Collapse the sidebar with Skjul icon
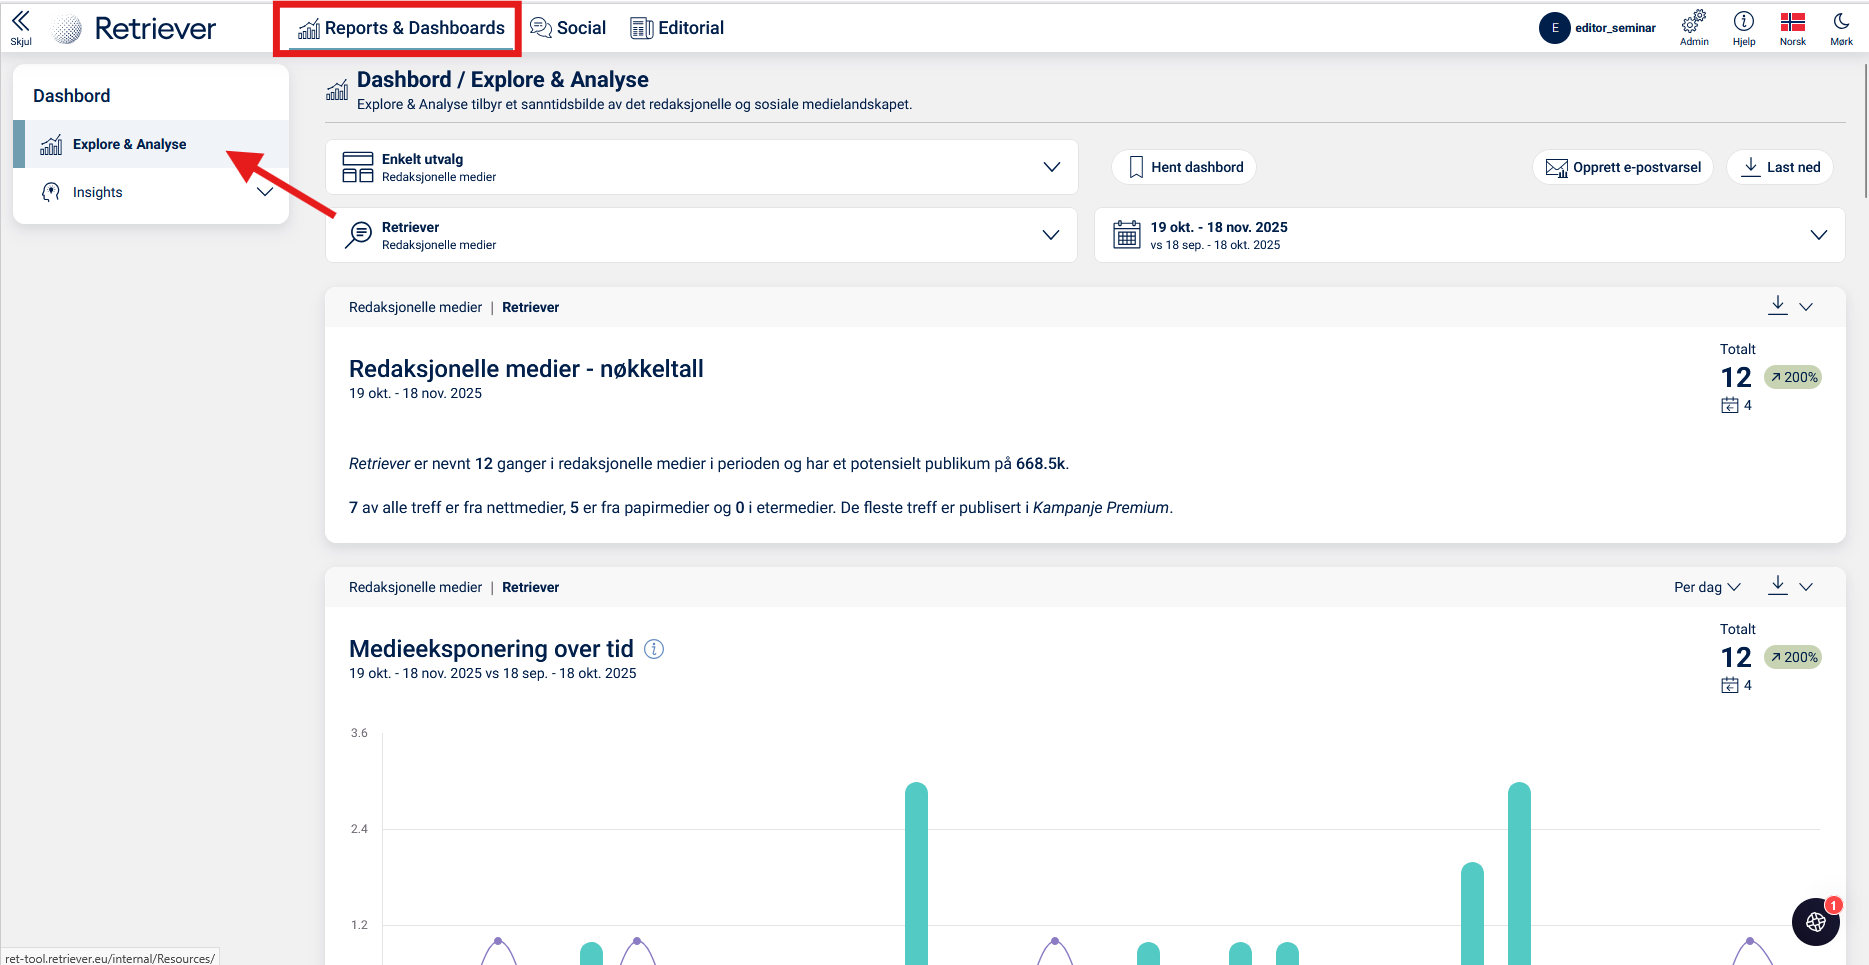1869x965 pixels. pos(21,28)
